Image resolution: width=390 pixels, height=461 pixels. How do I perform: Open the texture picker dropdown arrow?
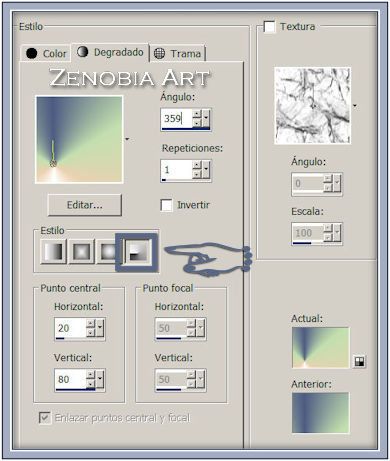click(355, 106)
